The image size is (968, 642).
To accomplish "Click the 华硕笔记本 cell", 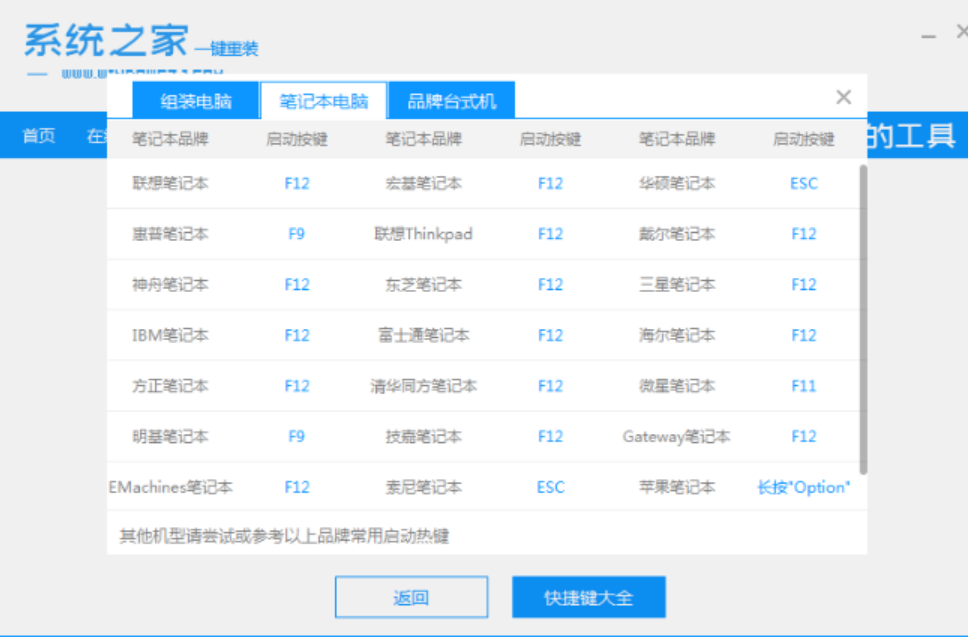I will [677, 183].
